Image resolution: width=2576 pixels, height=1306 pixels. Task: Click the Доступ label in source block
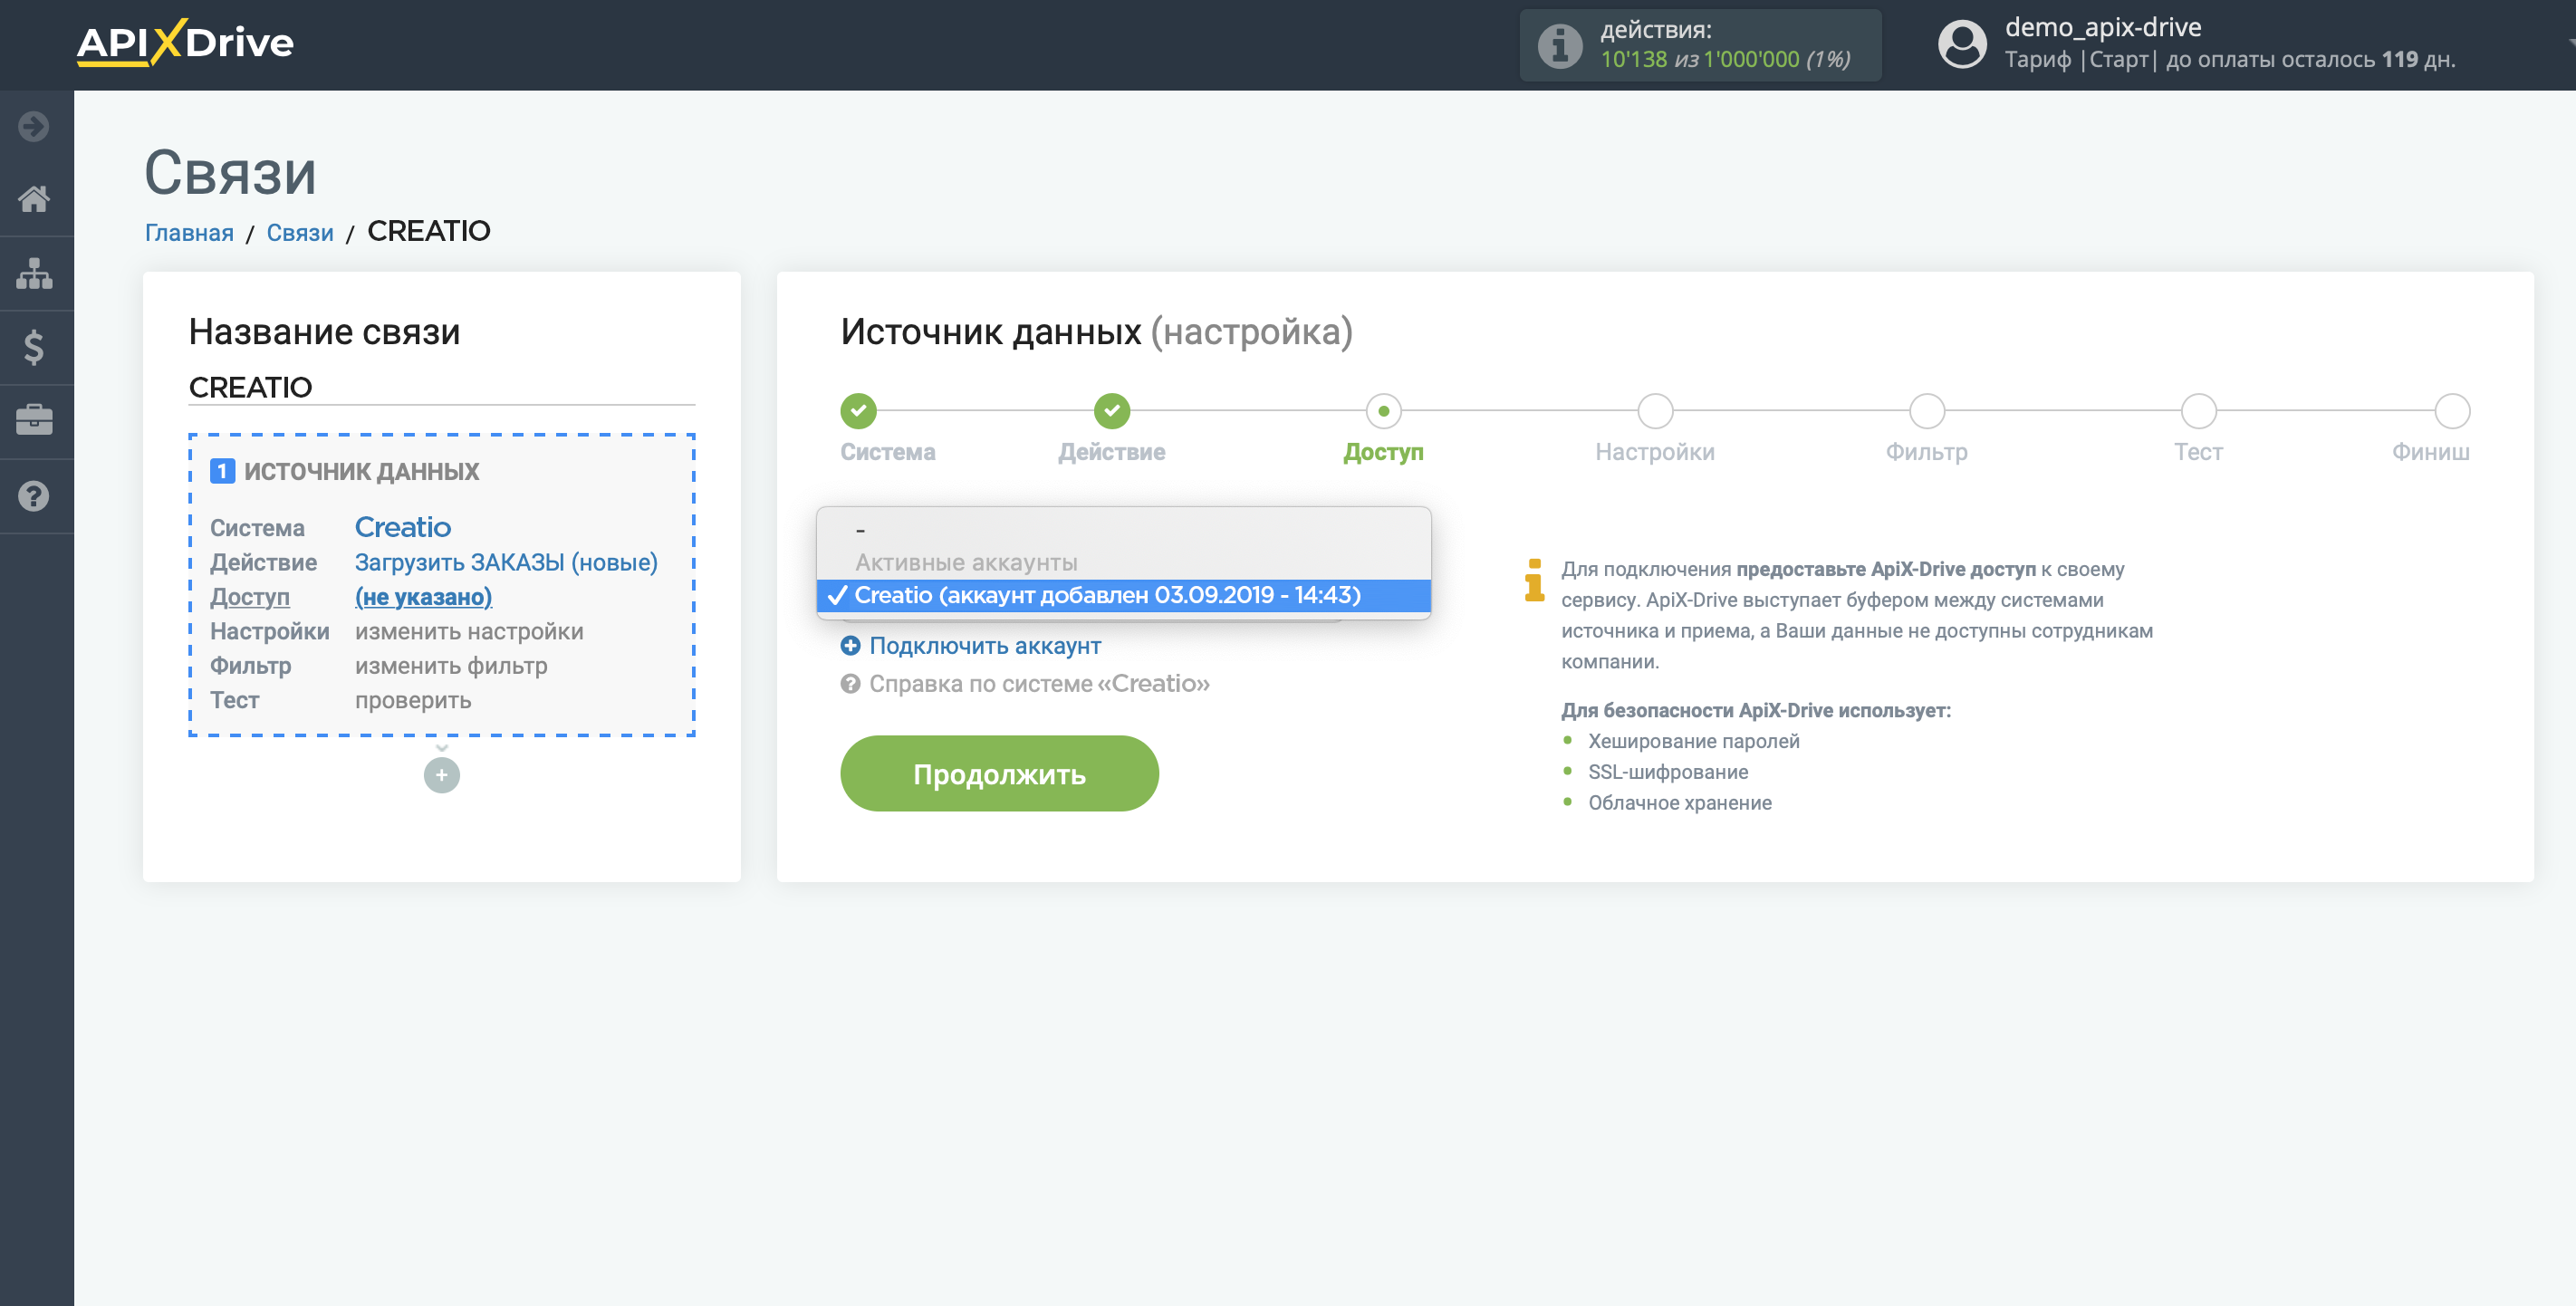point(250,597)
